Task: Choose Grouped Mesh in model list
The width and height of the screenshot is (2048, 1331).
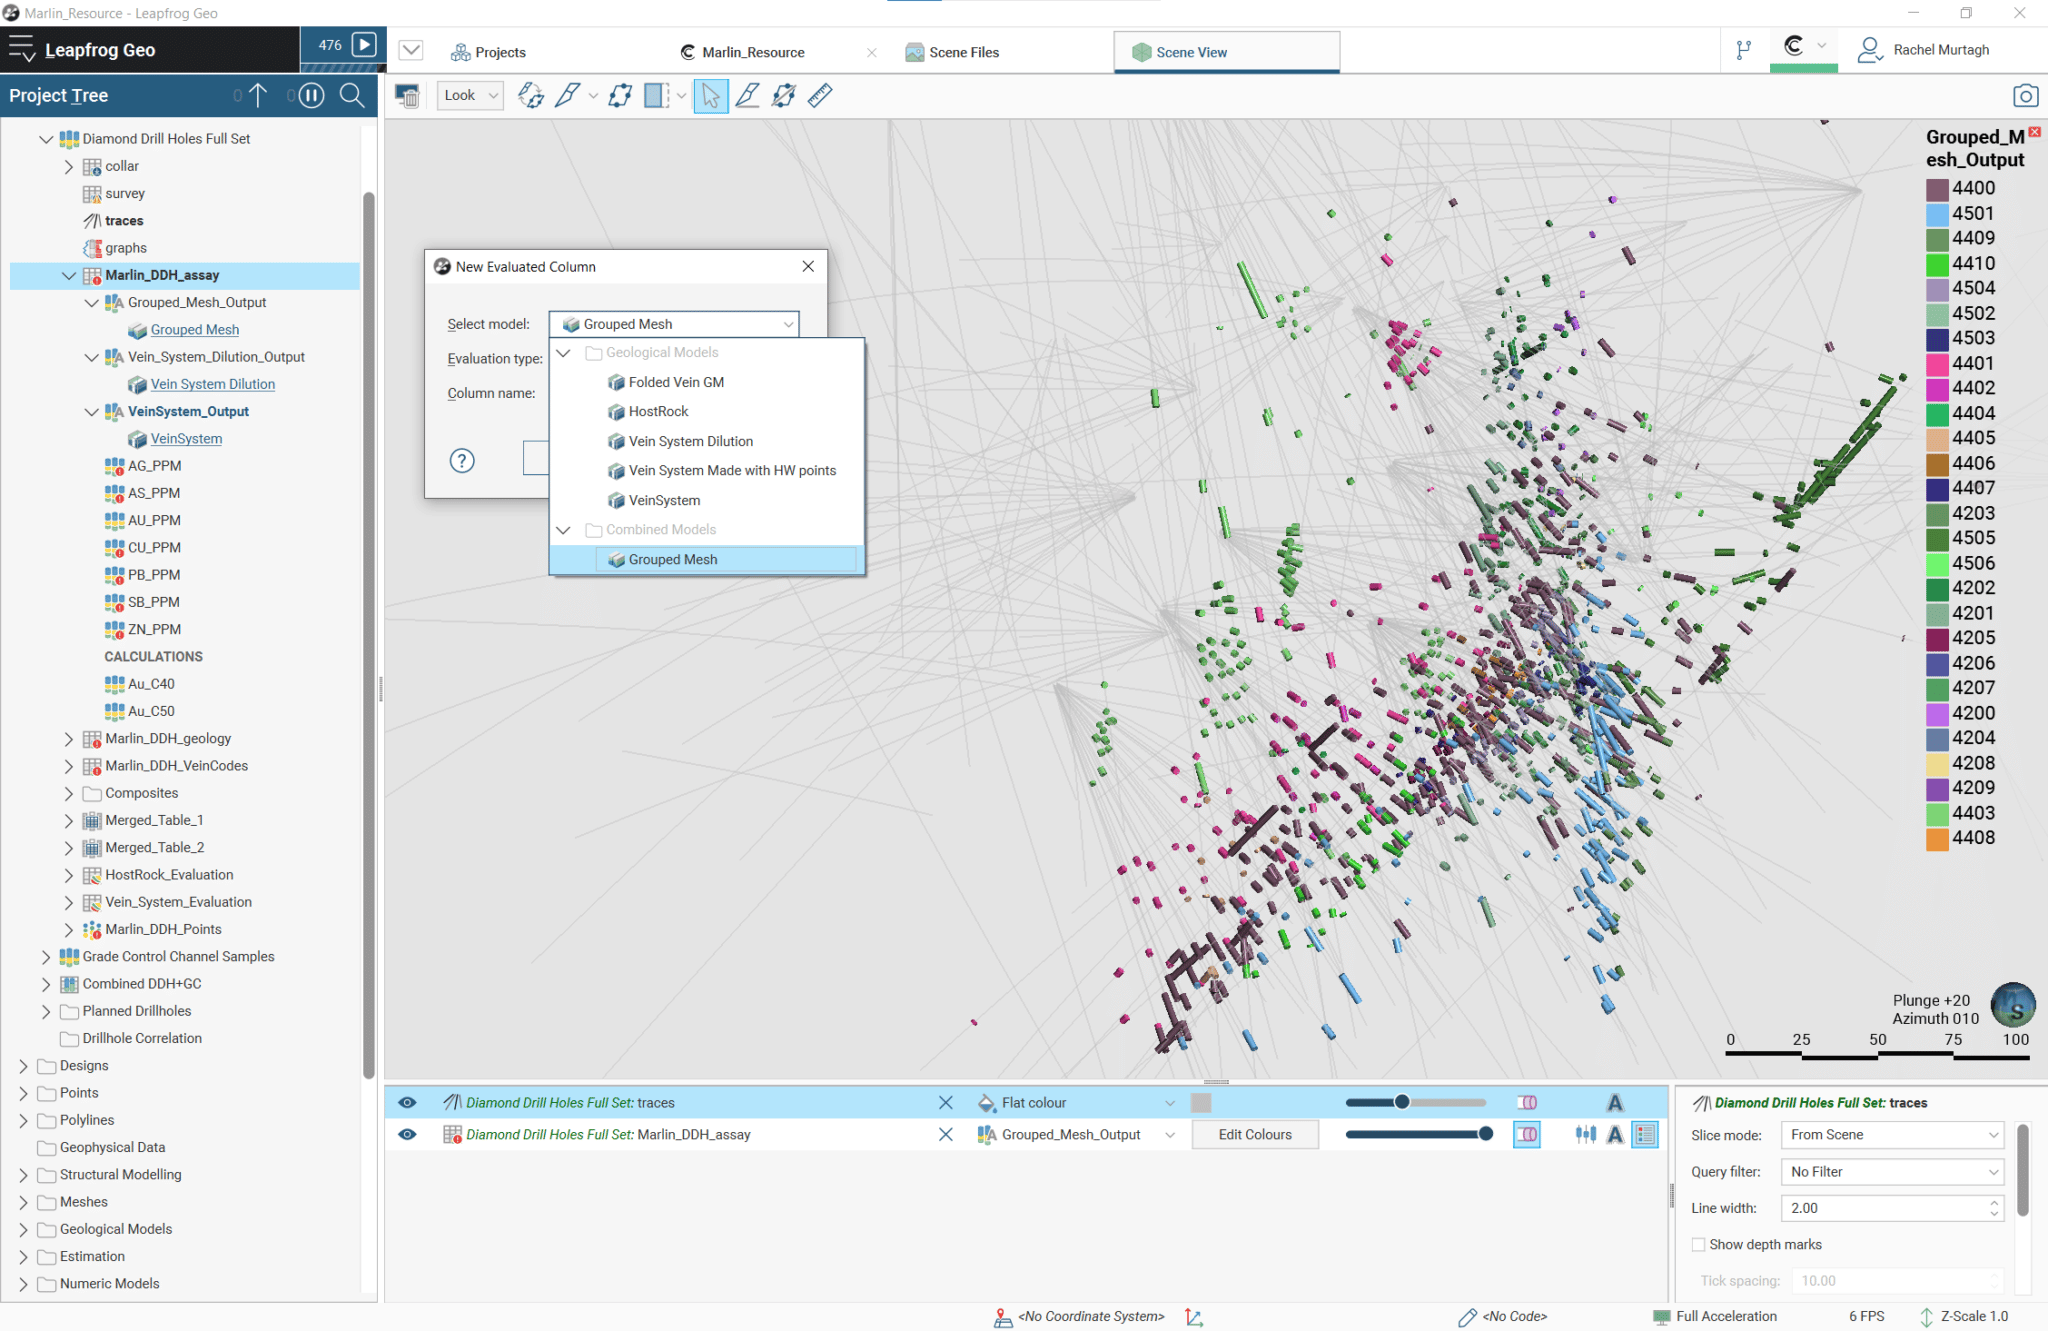Action: [x=707, y=560]
